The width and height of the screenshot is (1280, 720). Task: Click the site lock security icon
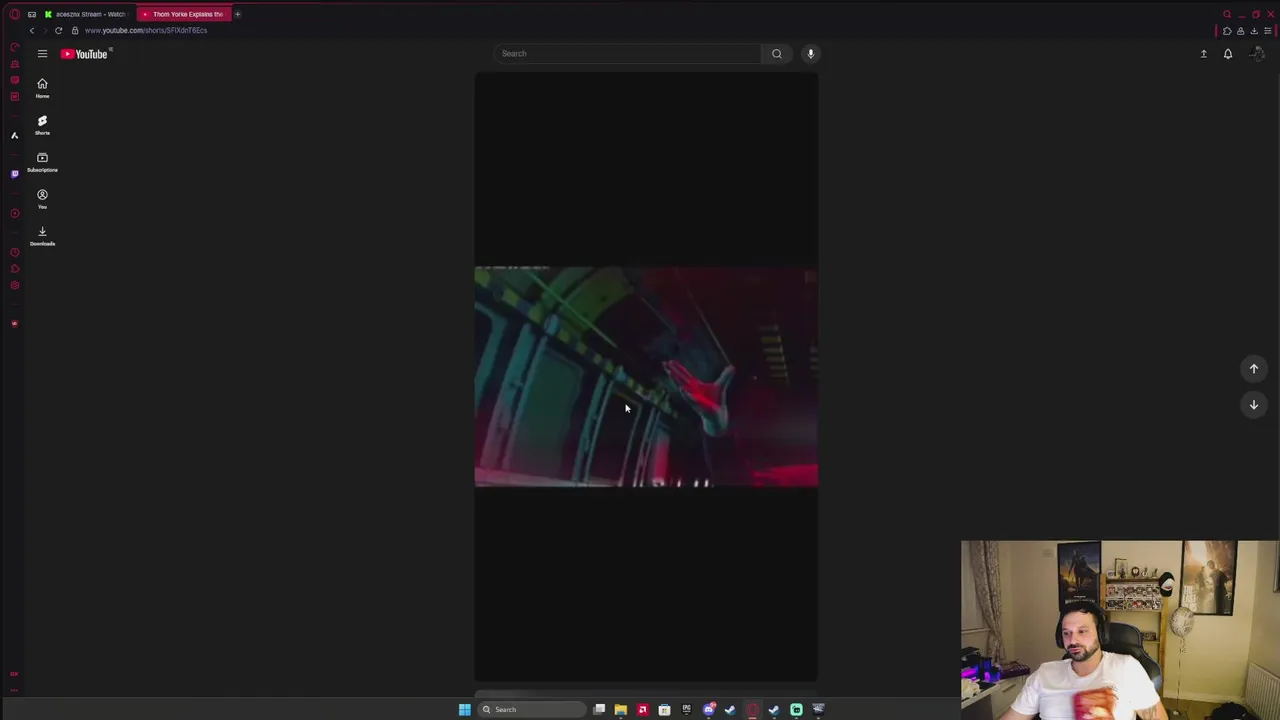tap(75, 30)
